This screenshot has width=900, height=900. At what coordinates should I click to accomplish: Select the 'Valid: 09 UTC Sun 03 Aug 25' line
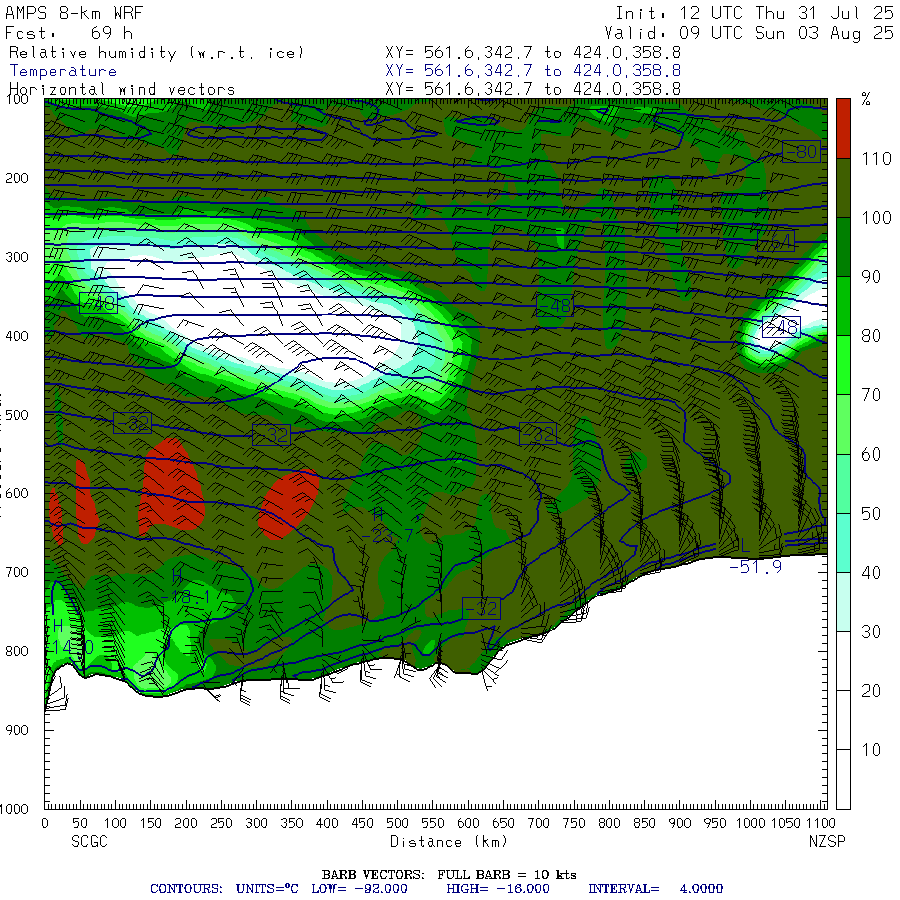coord(748,33)
